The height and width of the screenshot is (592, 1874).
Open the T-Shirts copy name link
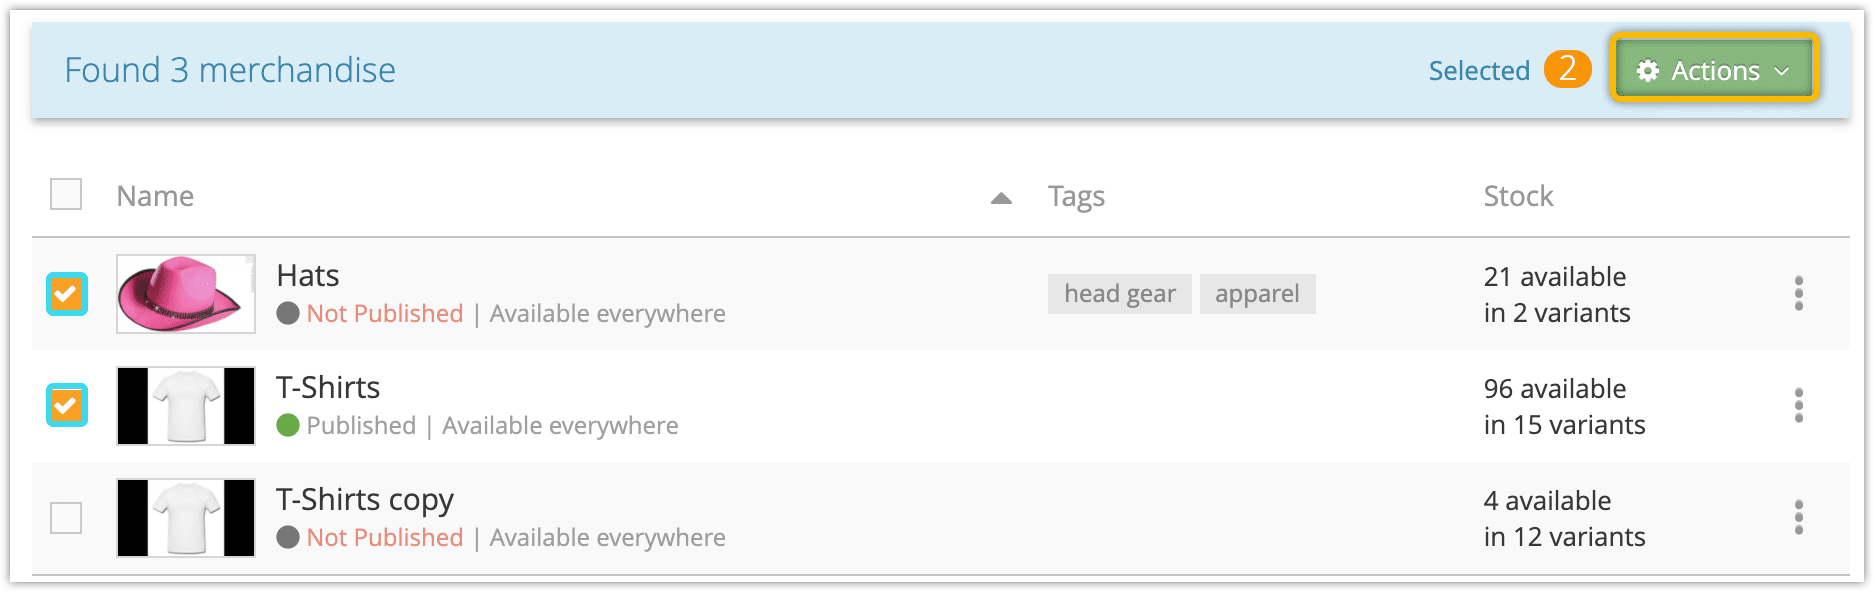pos(365,499)
